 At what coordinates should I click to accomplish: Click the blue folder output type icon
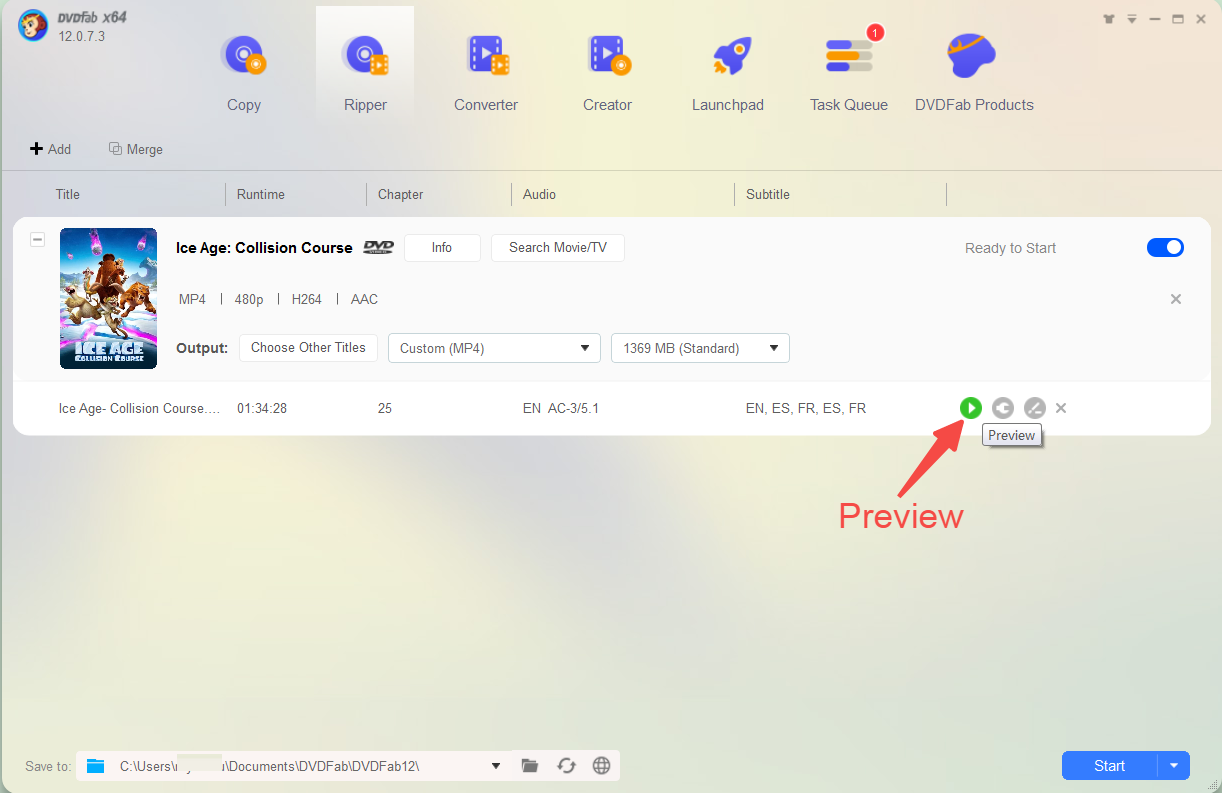[x=95, y=766]
